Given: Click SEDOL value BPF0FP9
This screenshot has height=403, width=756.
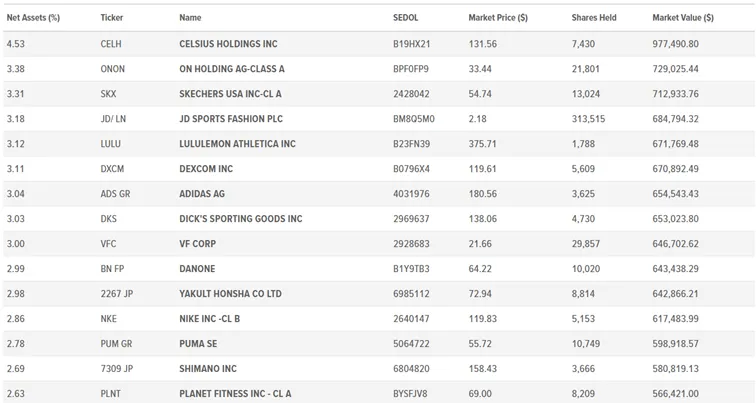Looking at the screenshot, I should [411, 69].
